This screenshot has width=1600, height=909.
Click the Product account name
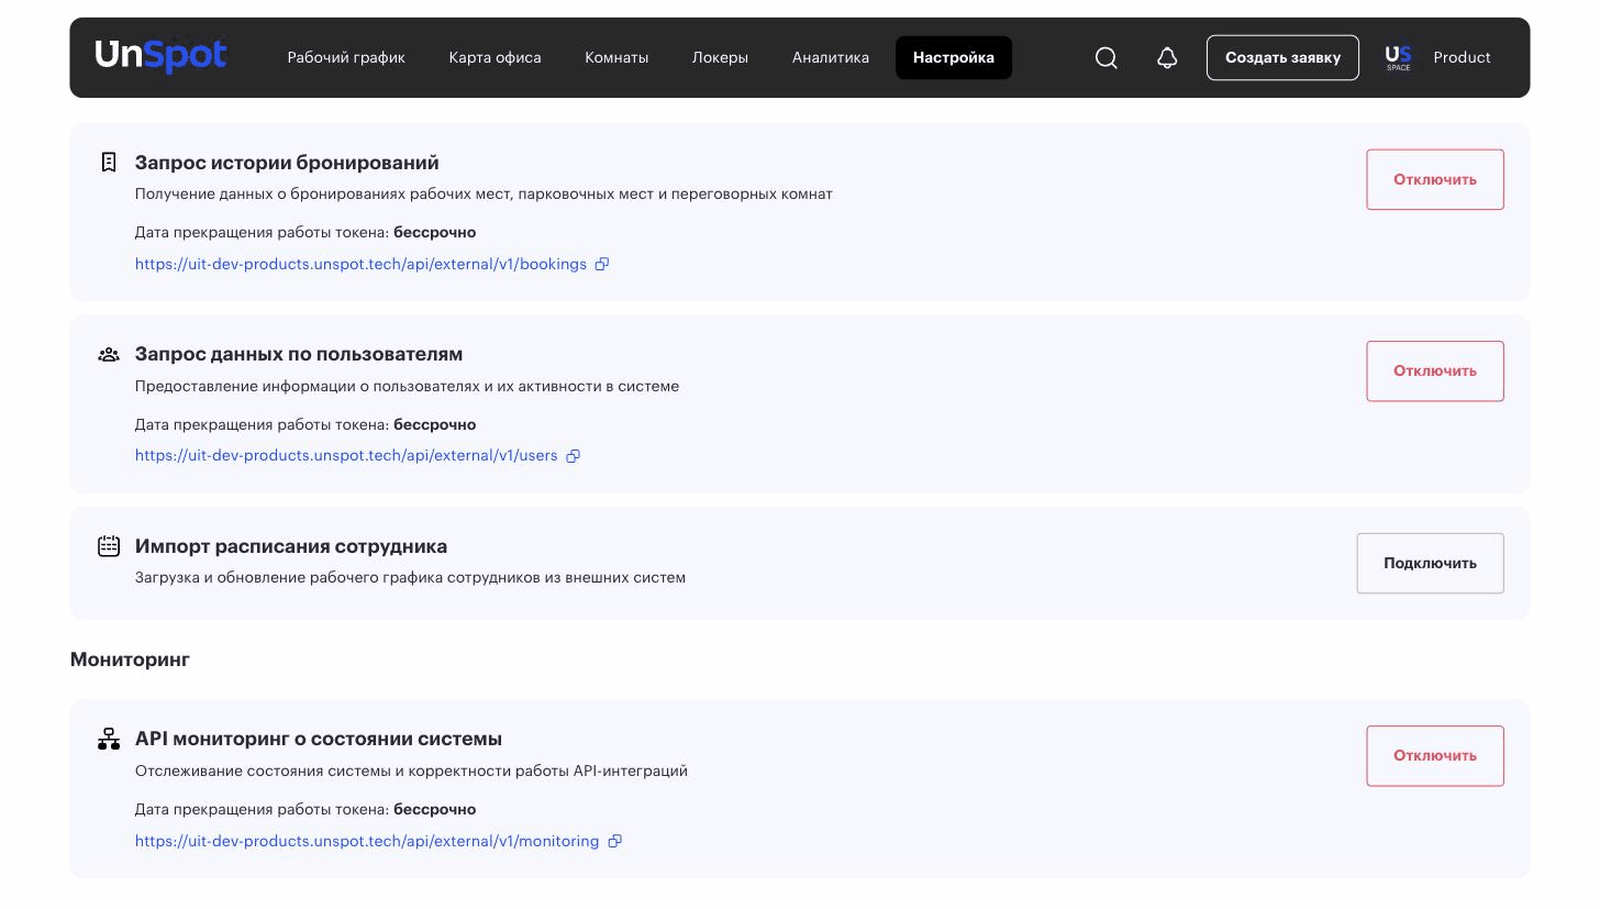click(x=1462, y=58)
